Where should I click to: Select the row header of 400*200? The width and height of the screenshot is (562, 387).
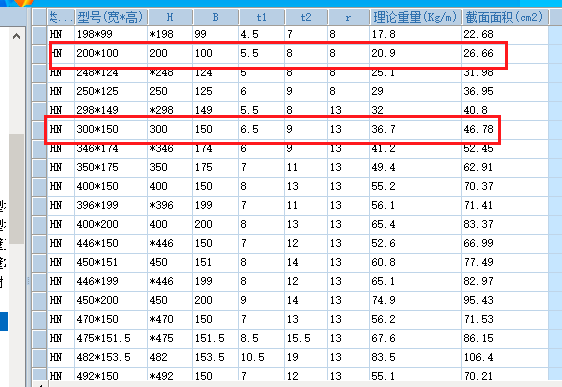pyautogui.click(x=39, y=224)
